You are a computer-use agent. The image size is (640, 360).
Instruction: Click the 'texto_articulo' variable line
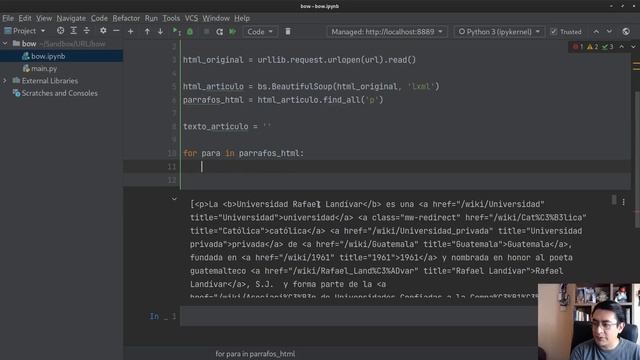pos(227,127)
